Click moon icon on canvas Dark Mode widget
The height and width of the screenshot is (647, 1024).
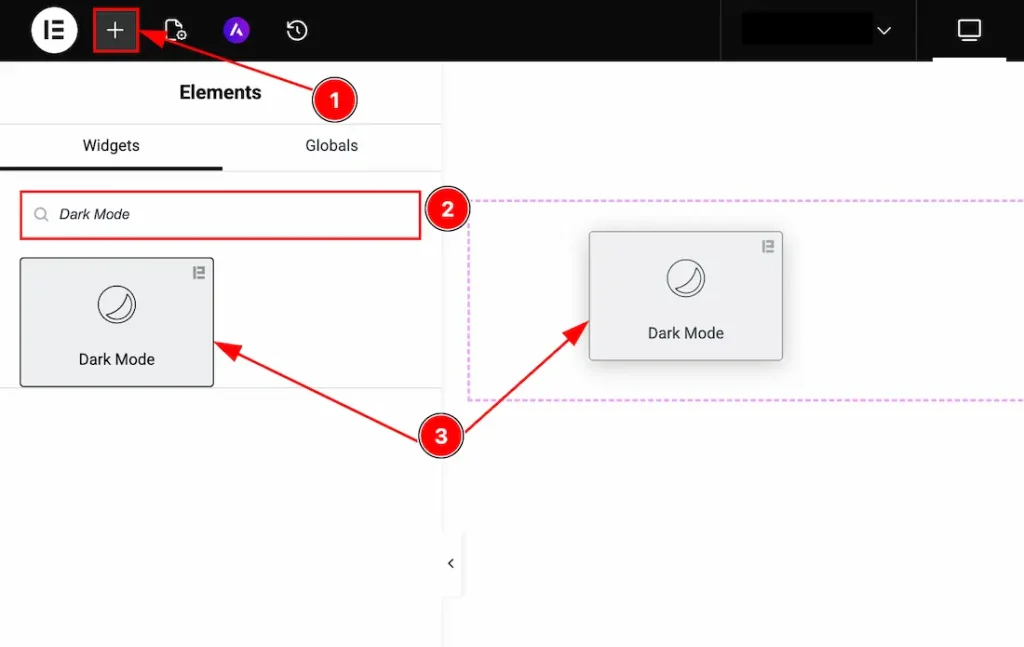(x=686, y=279)
